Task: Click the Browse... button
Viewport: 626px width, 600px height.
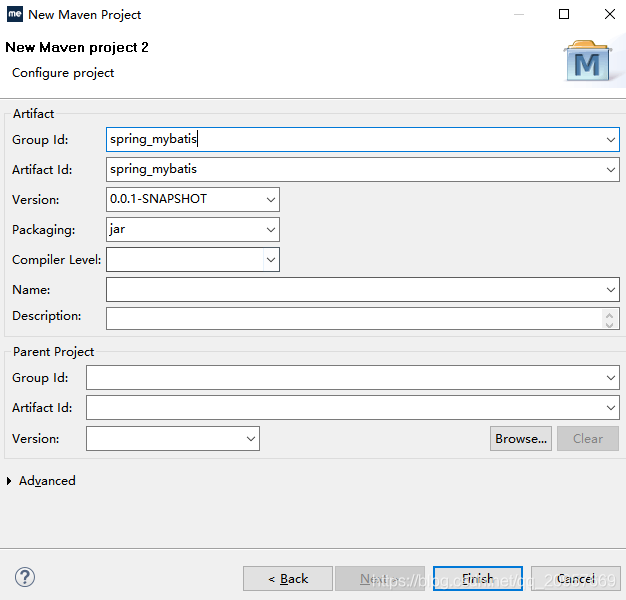Action: (x=521, y=439)
